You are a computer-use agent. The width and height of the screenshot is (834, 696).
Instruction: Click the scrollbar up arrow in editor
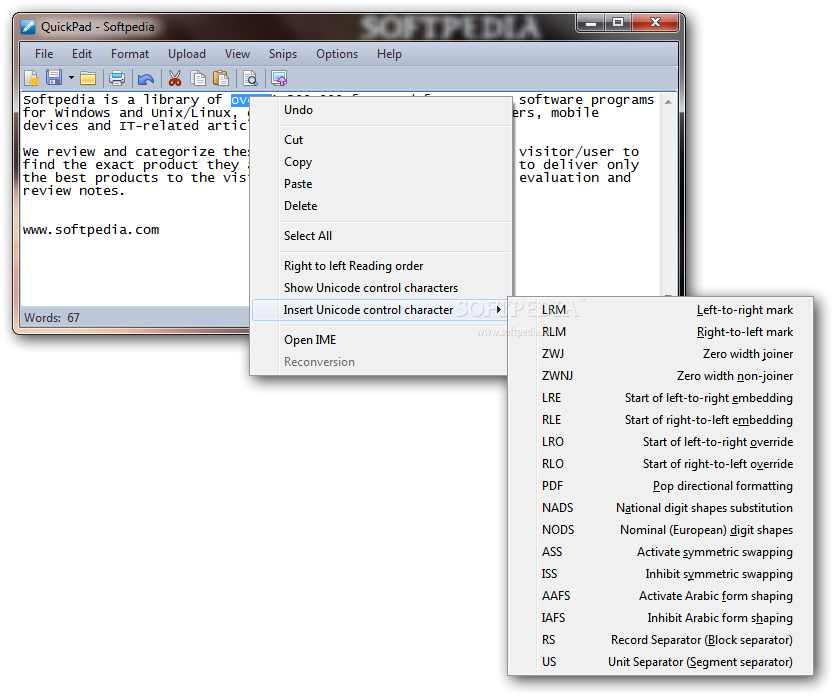click(669, 102)
